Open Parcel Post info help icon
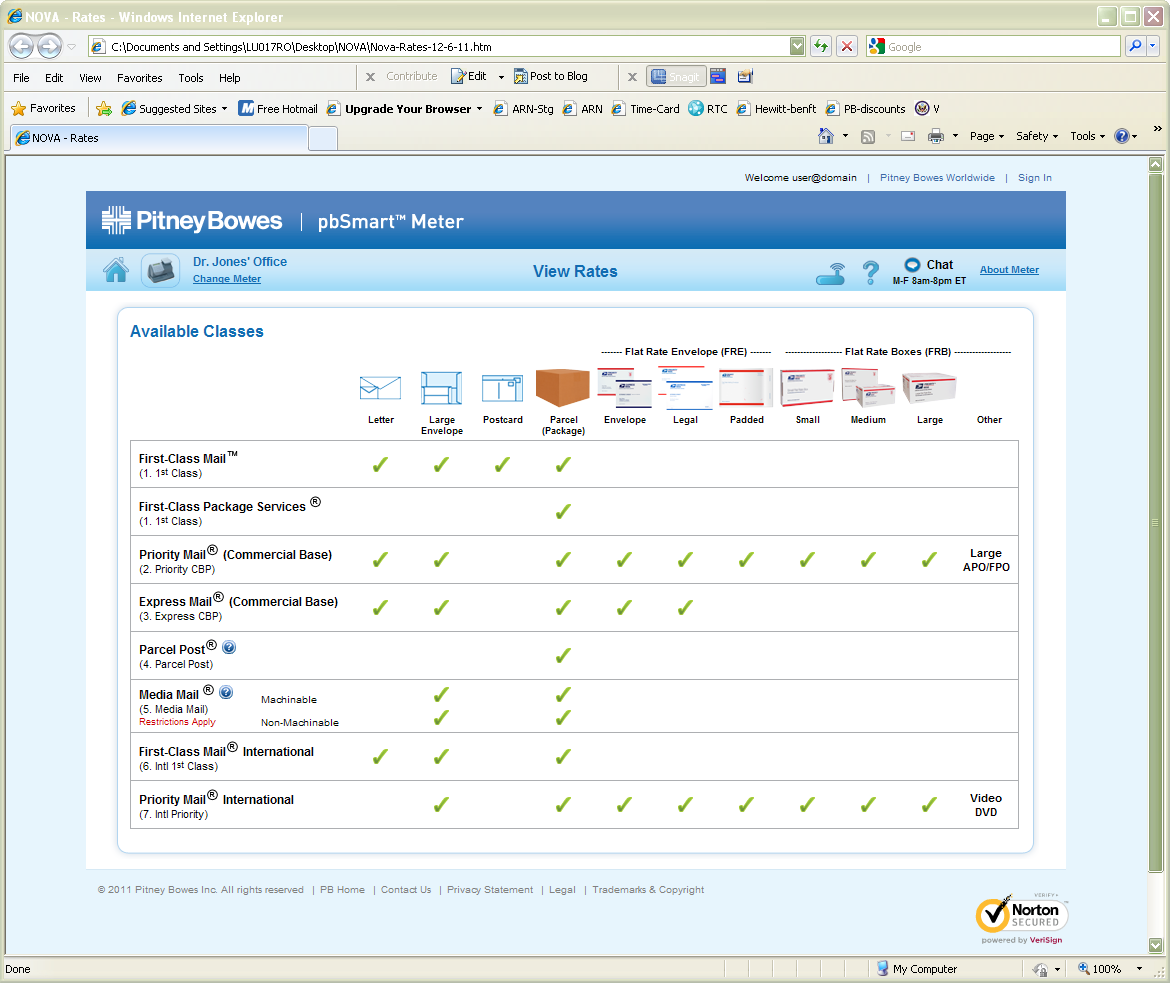The height and width of the screenshot is (983, 1170). pyautogui.click(x=229, y=647)
